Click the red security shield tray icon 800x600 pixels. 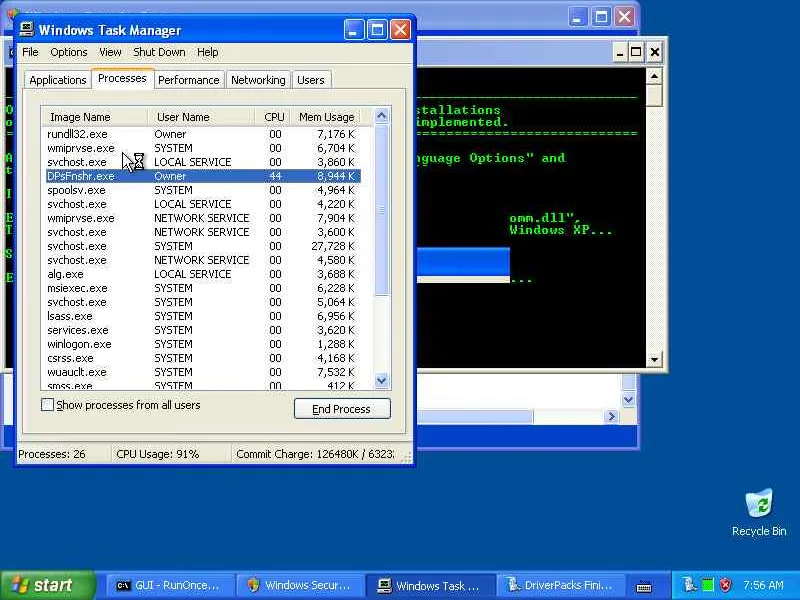725,585
